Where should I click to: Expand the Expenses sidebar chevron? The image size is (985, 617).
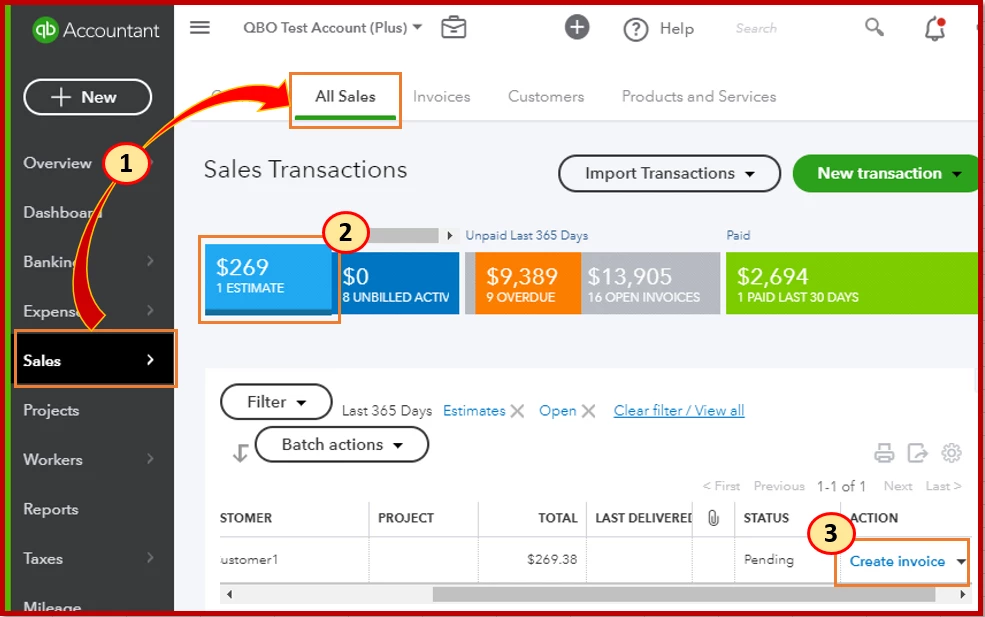pos(150,310)
